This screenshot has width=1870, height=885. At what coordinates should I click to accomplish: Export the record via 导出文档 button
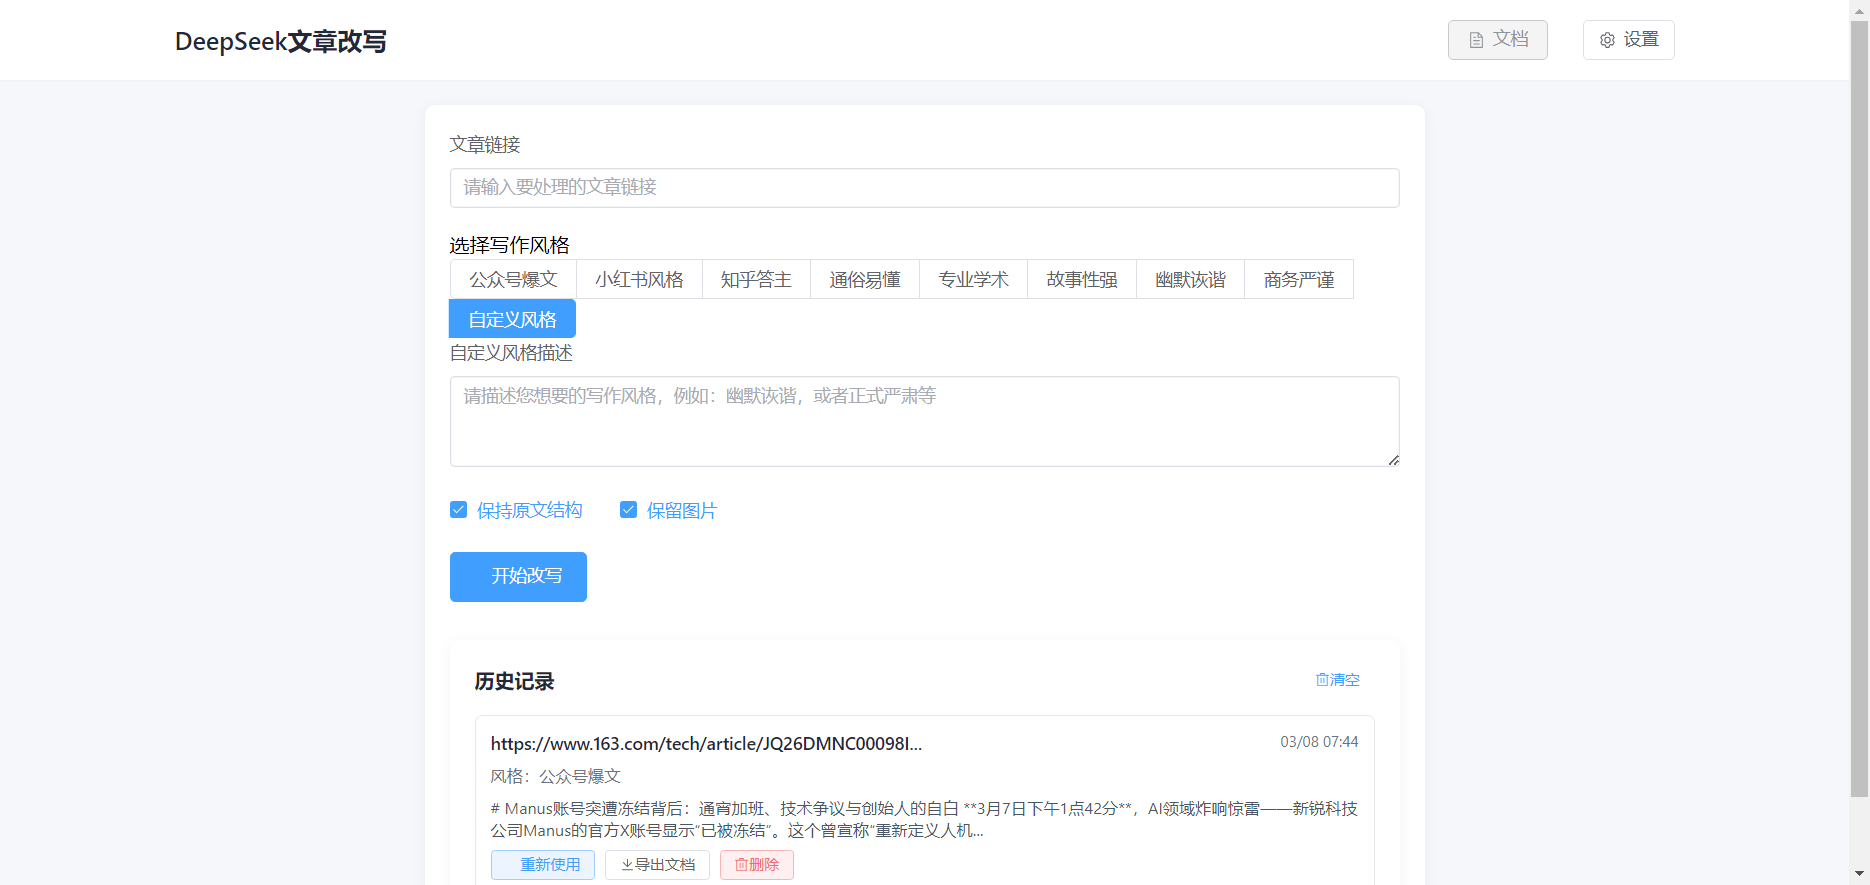coord(657,865)
